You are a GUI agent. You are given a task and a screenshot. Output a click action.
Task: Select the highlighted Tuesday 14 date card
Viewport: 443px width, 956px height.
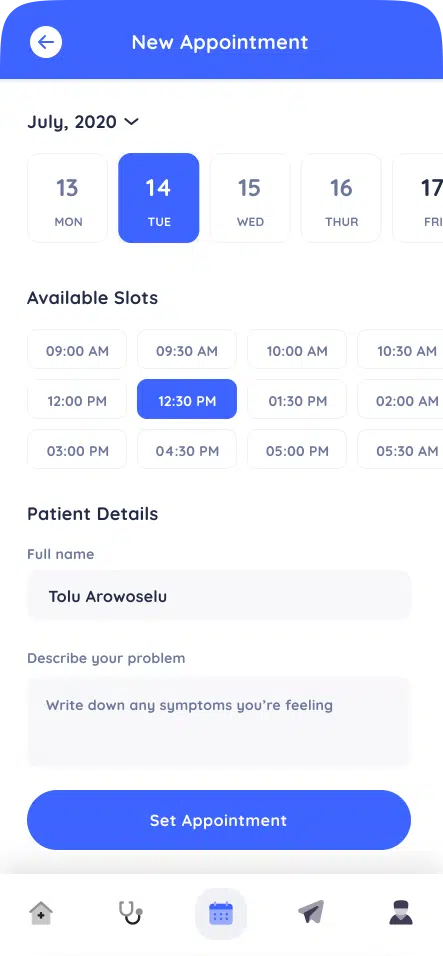[158, 198]
